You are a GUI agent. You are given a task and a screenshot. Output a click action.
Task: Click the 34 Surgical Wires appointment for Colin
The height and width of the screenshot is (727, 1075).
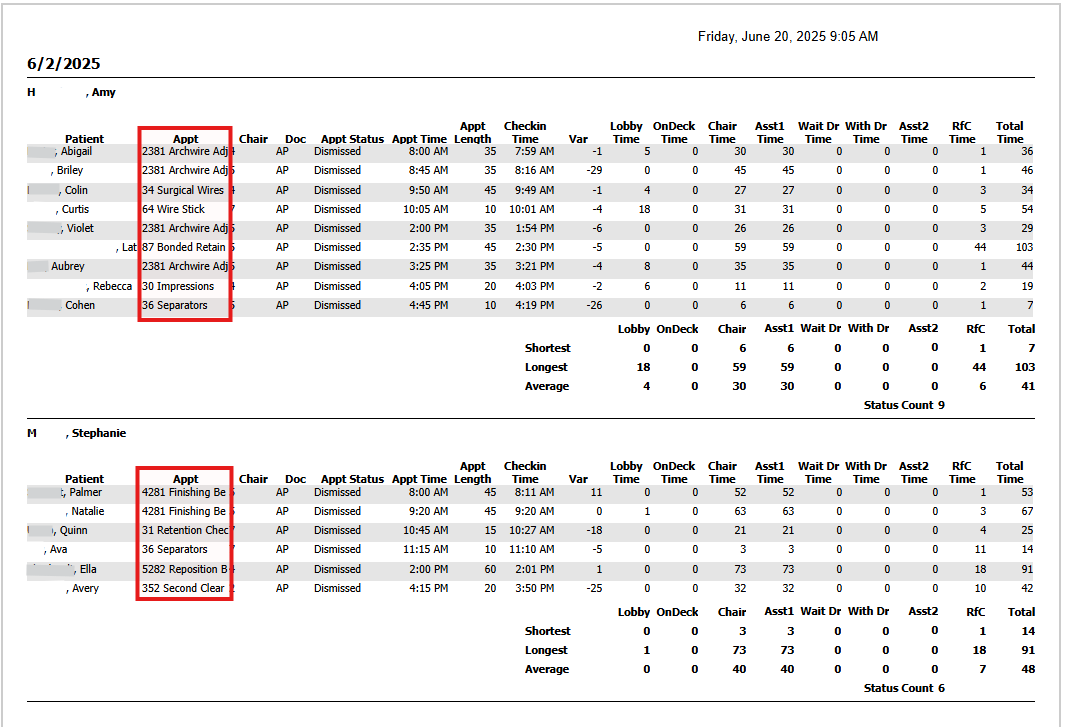pyautogui.click(x=183, y=190)
